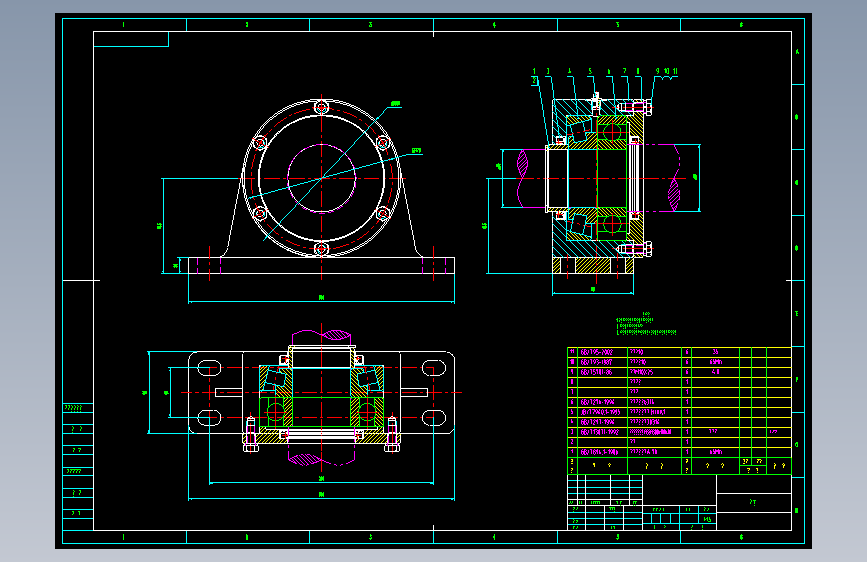The image size is (867, 562).
Task: Pick the green technical notes text block
Action: click(646, 324)
